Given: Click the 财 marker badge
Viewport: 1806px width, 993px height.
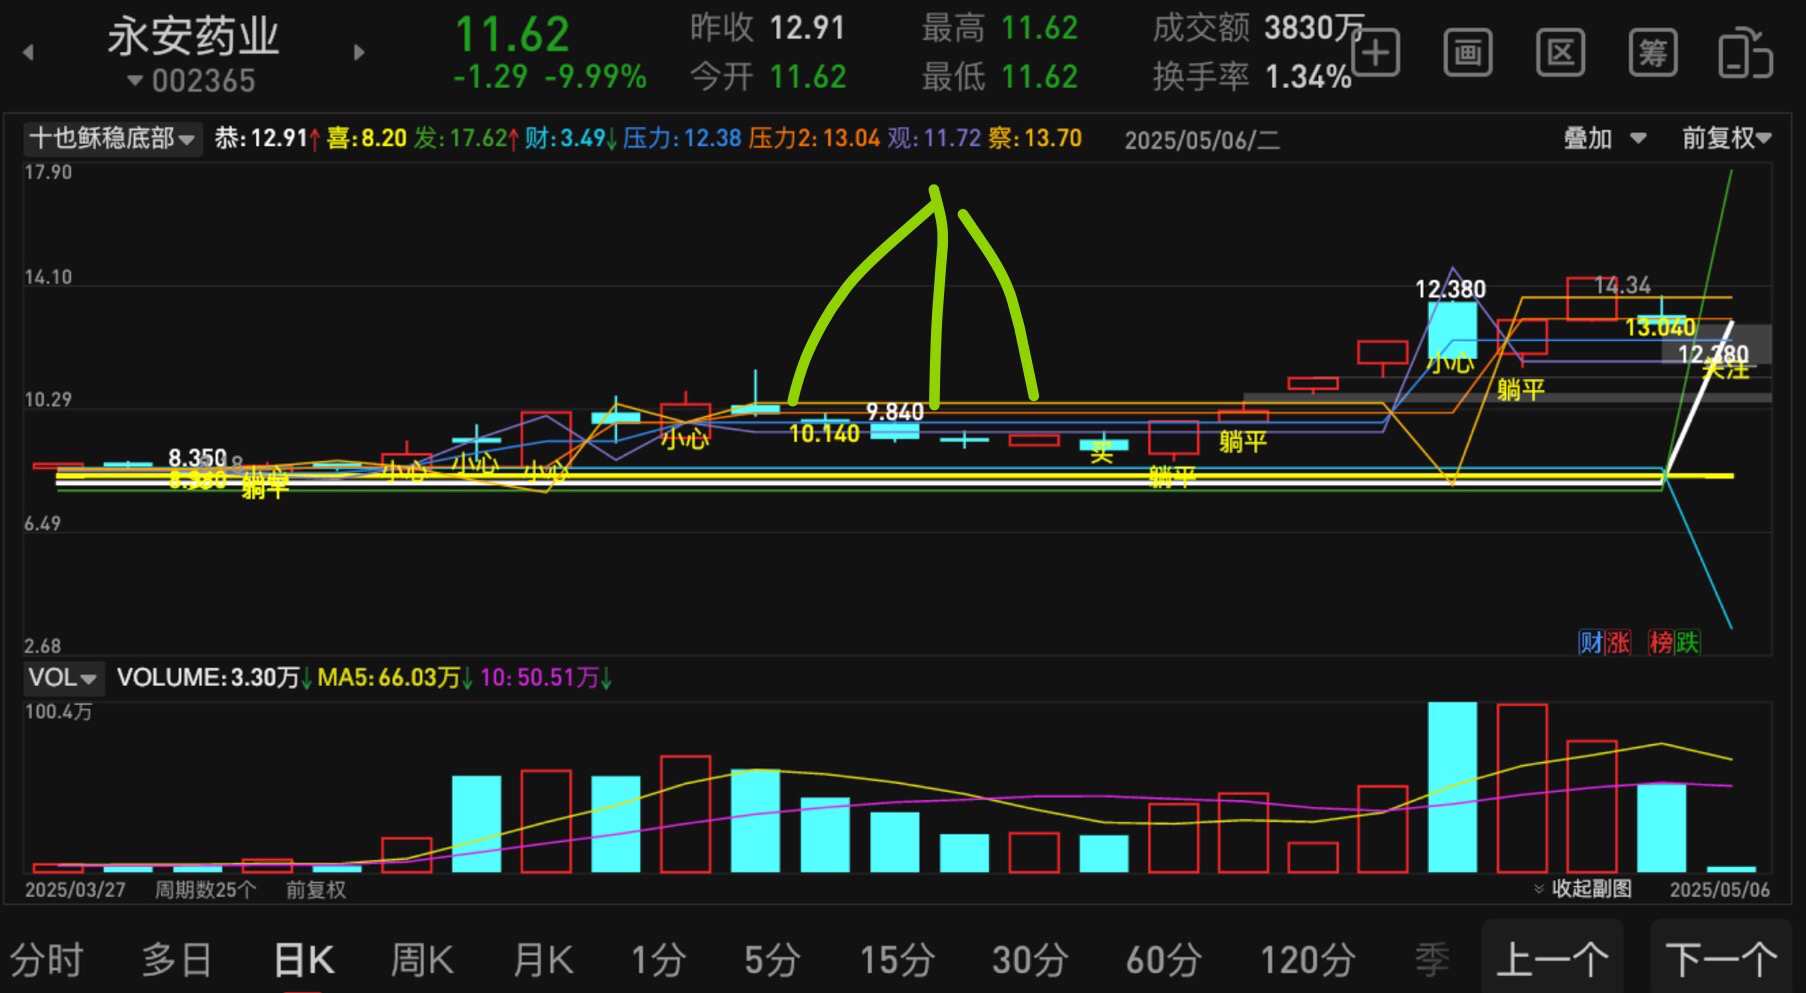Looking at the screenshot, I should pos(1590,642).
